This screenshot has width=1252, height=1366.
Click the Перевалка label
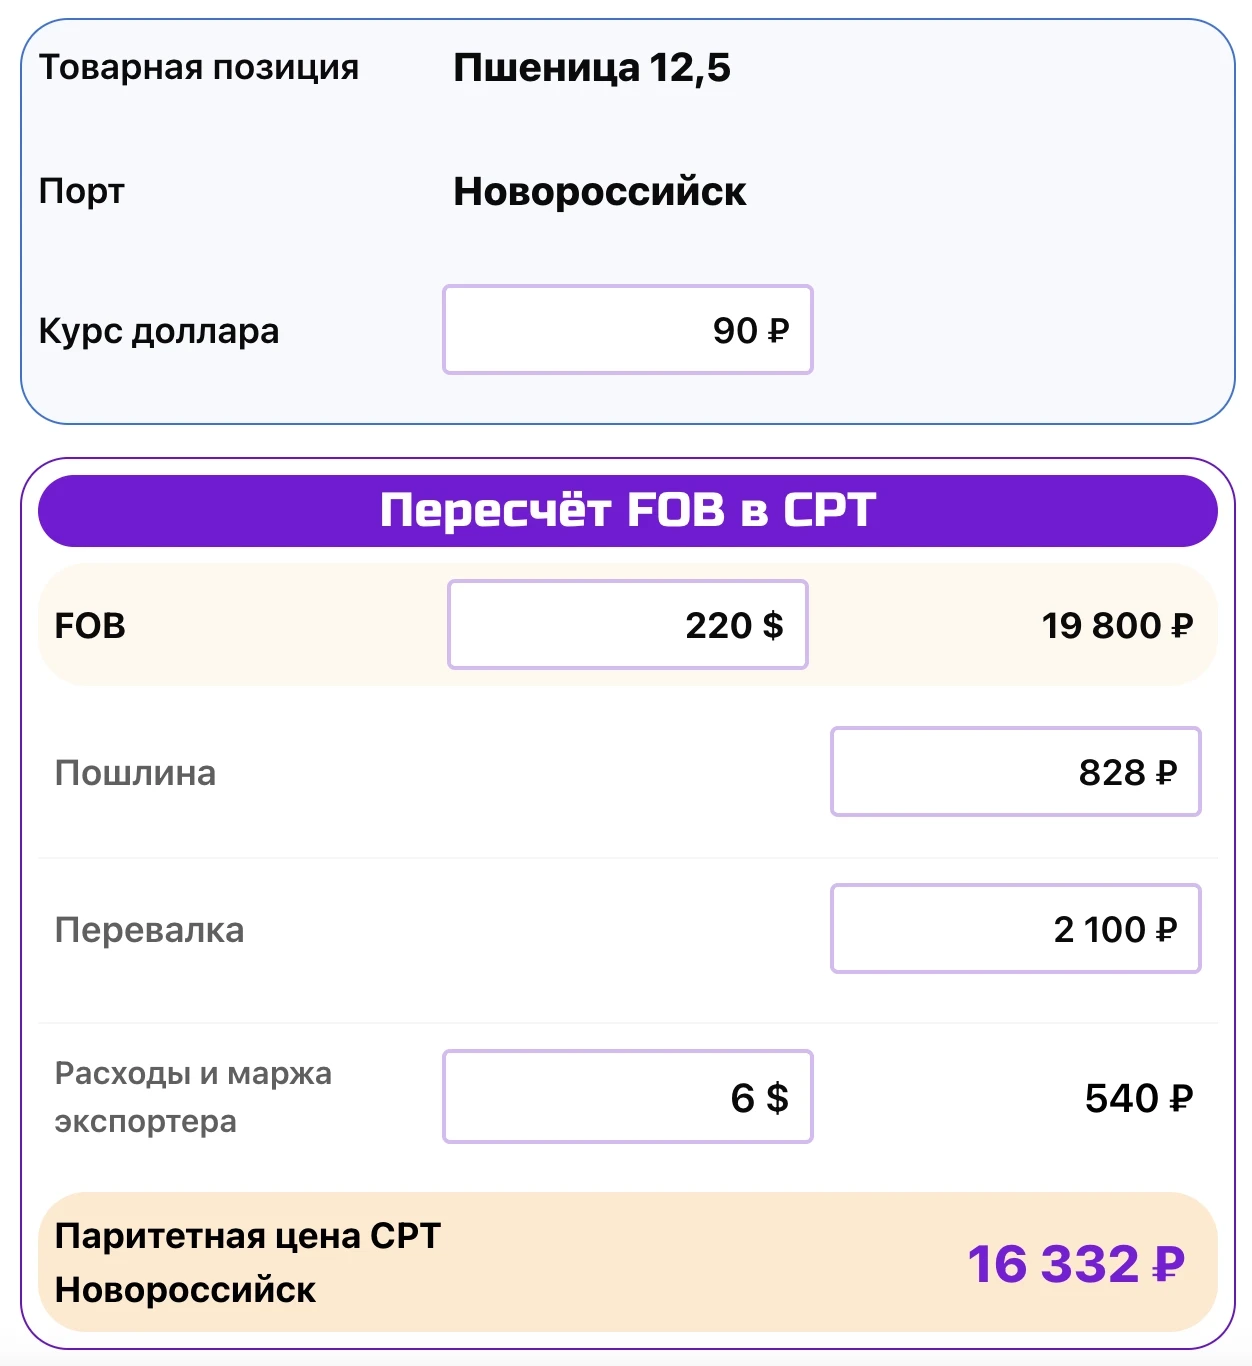point(149,930)
